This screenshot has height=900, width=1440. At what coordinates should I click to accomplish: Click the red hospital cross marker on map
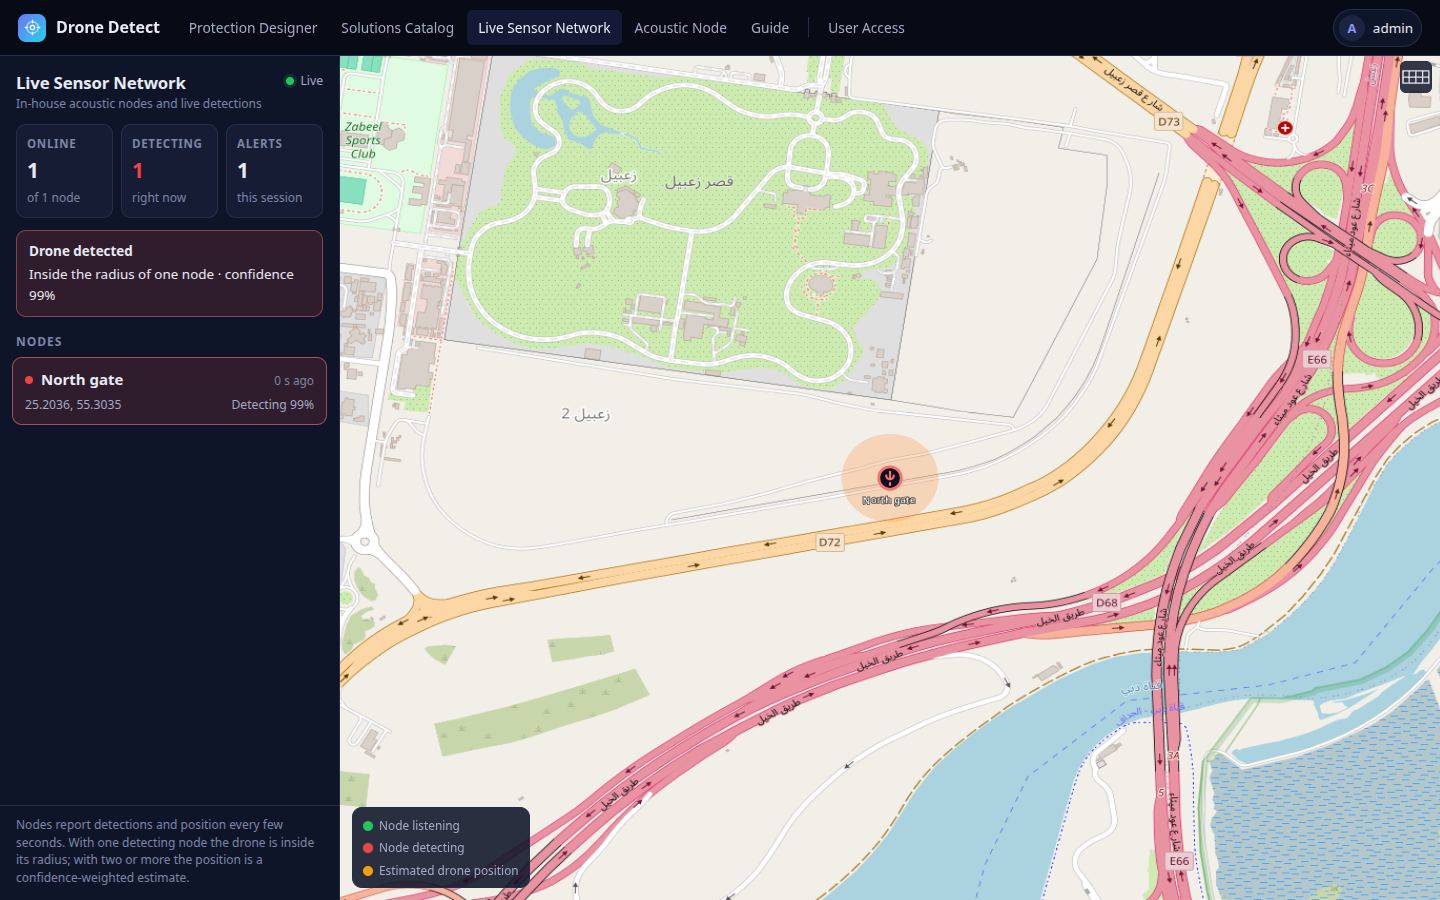pos(1285,128)
